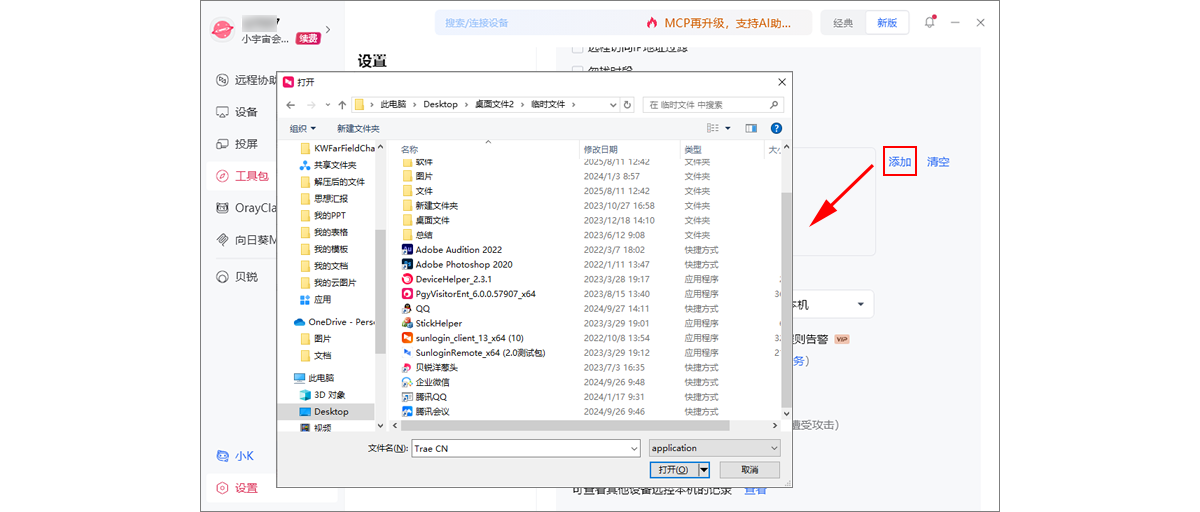Refresh the current folder view
This screenshot has width=1200, height=512.
[627, 104]
